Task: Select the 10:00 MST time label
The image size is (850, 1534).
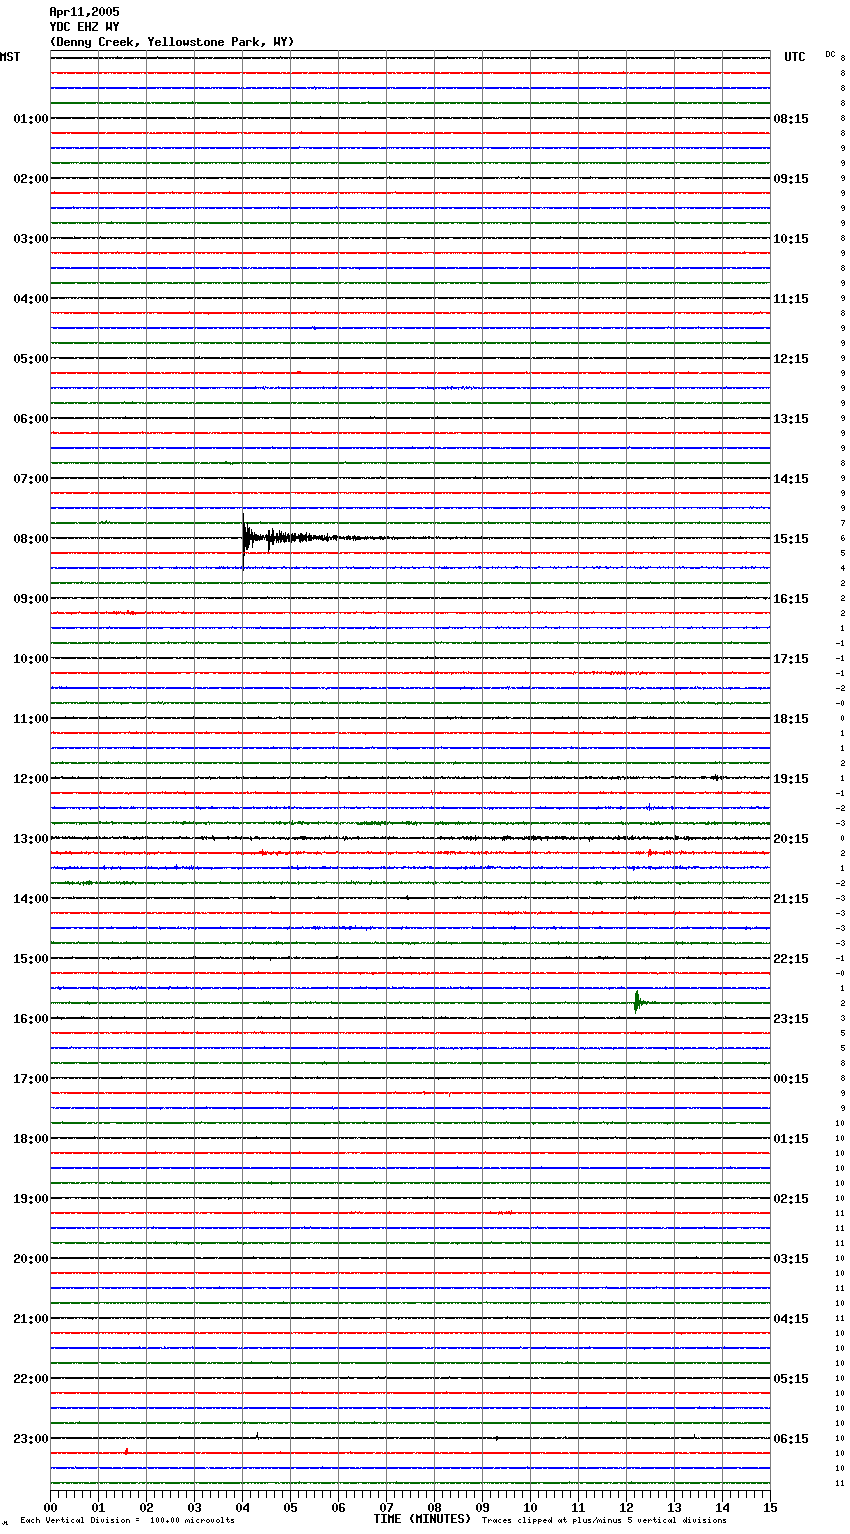Action: [x=30, y=659]
